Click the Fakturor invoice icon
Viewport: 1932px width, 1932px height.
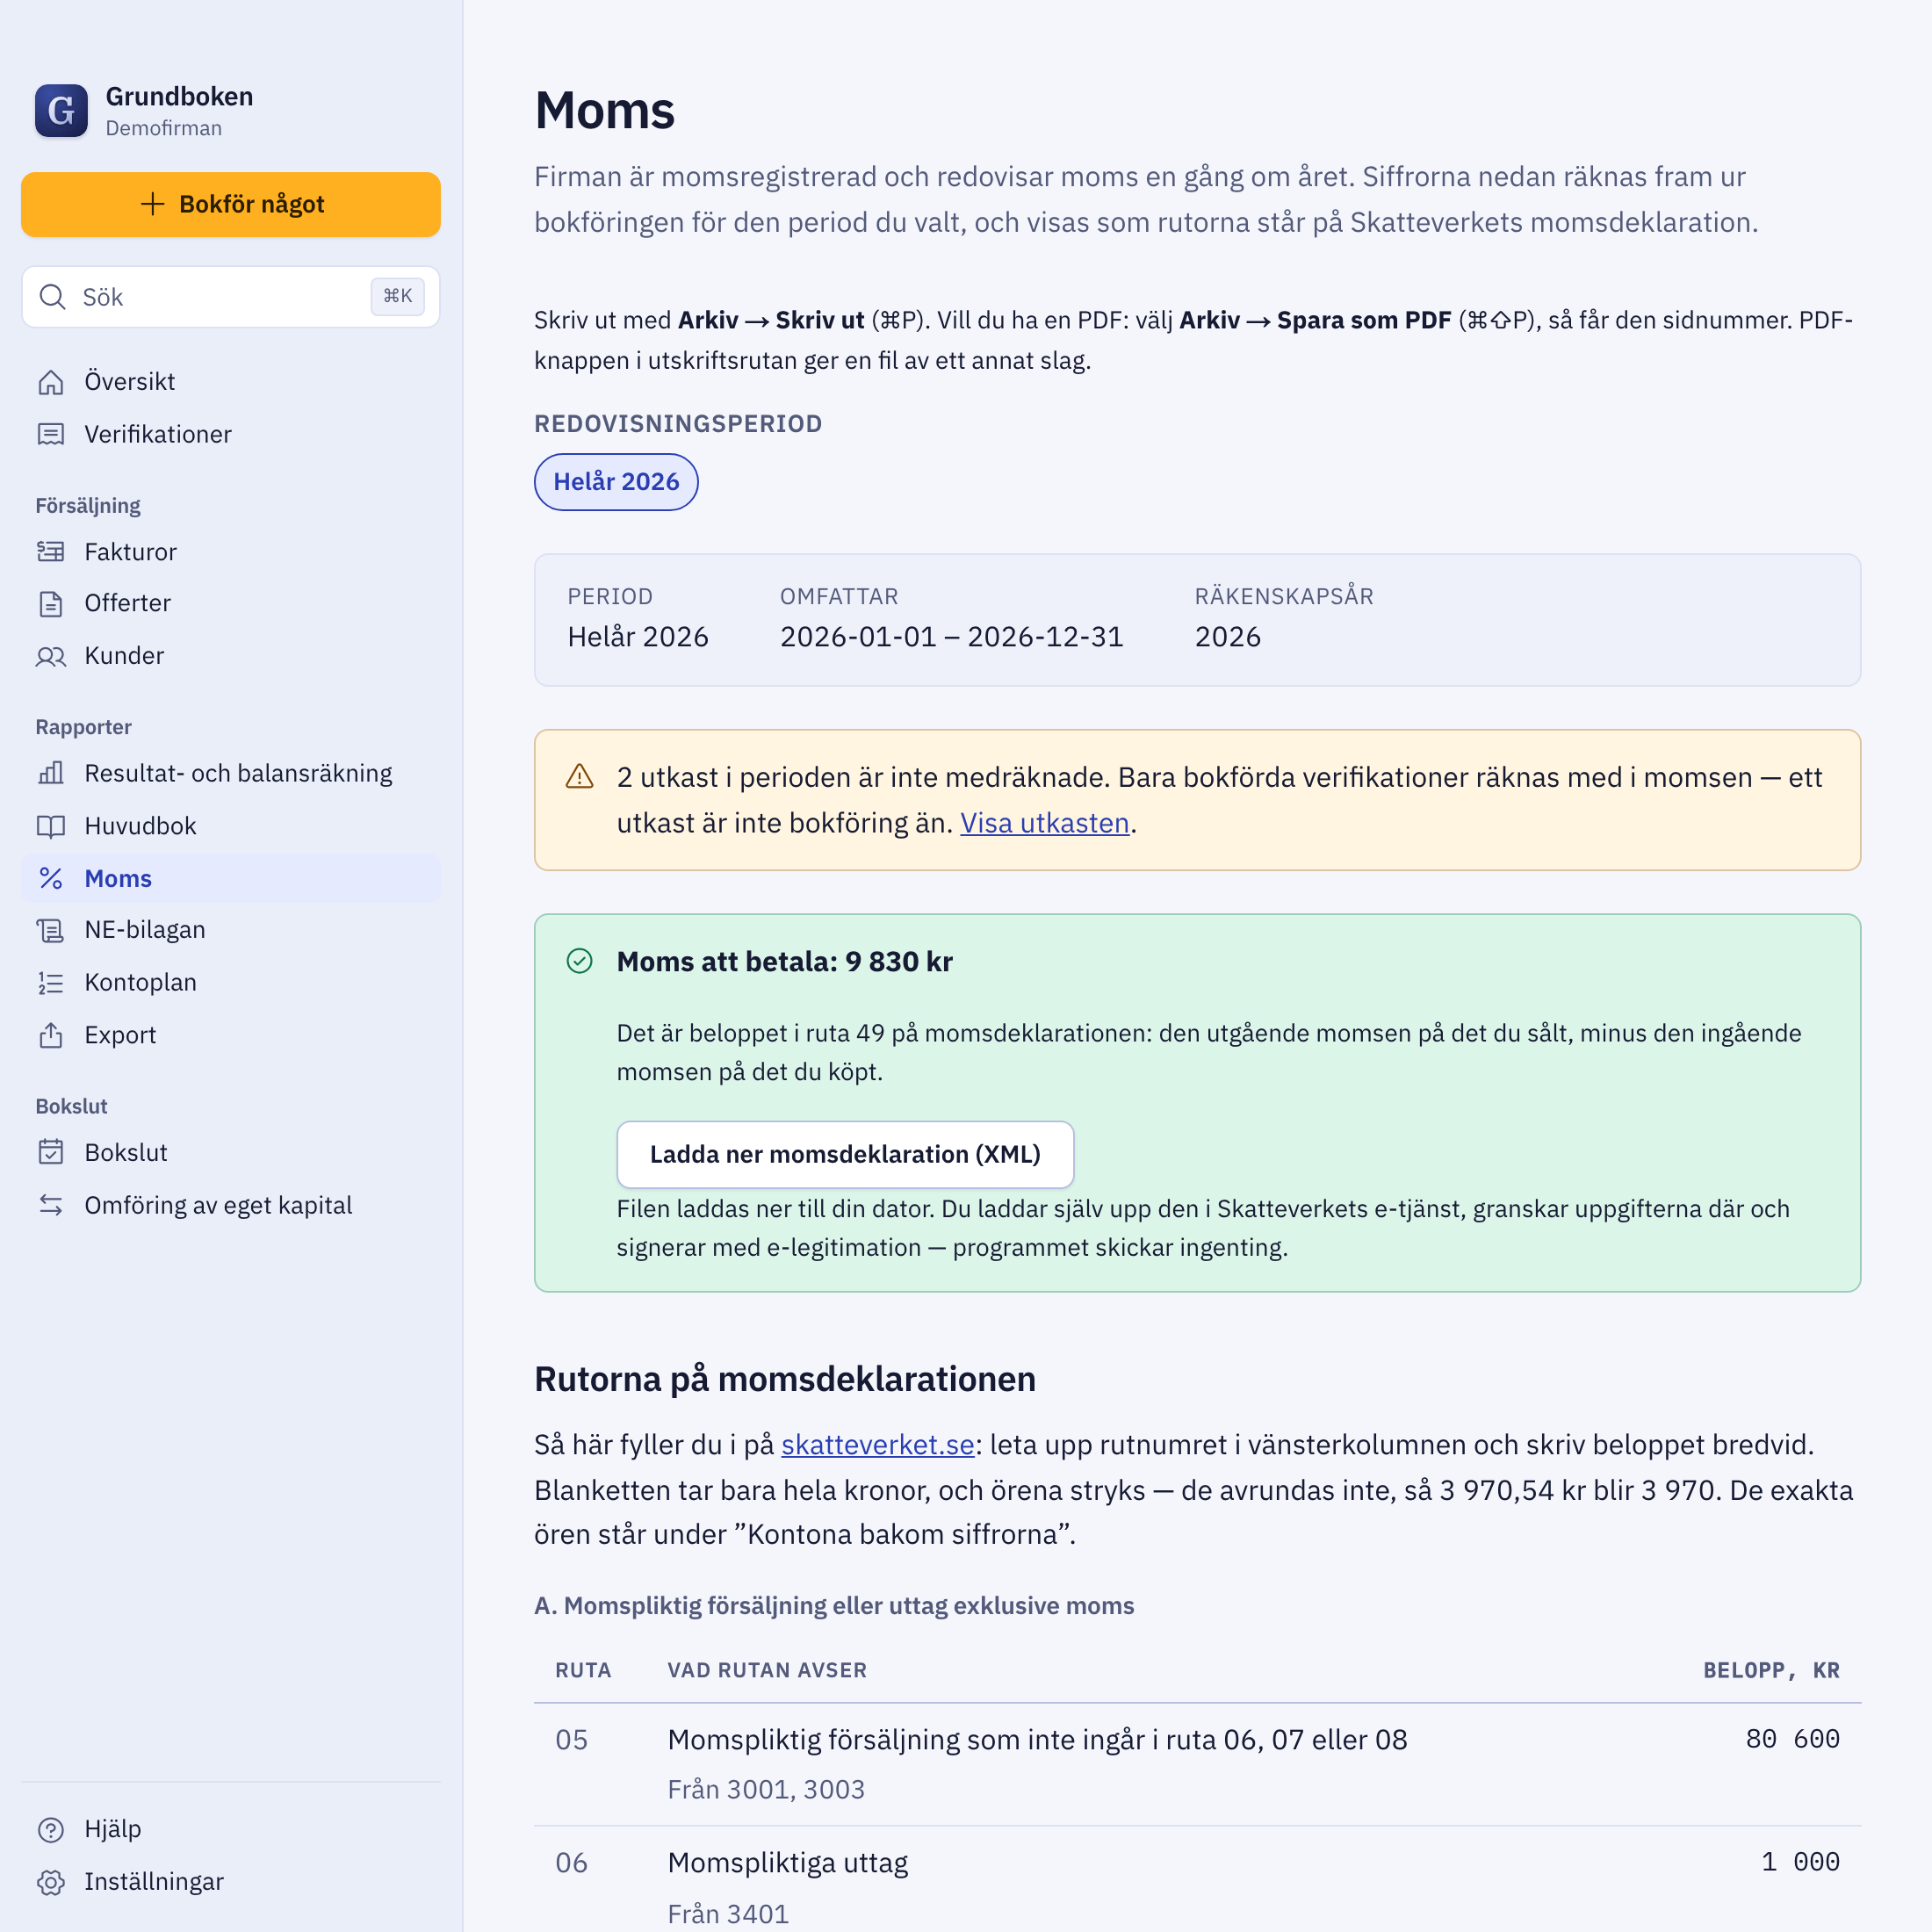tap(51, 552)
